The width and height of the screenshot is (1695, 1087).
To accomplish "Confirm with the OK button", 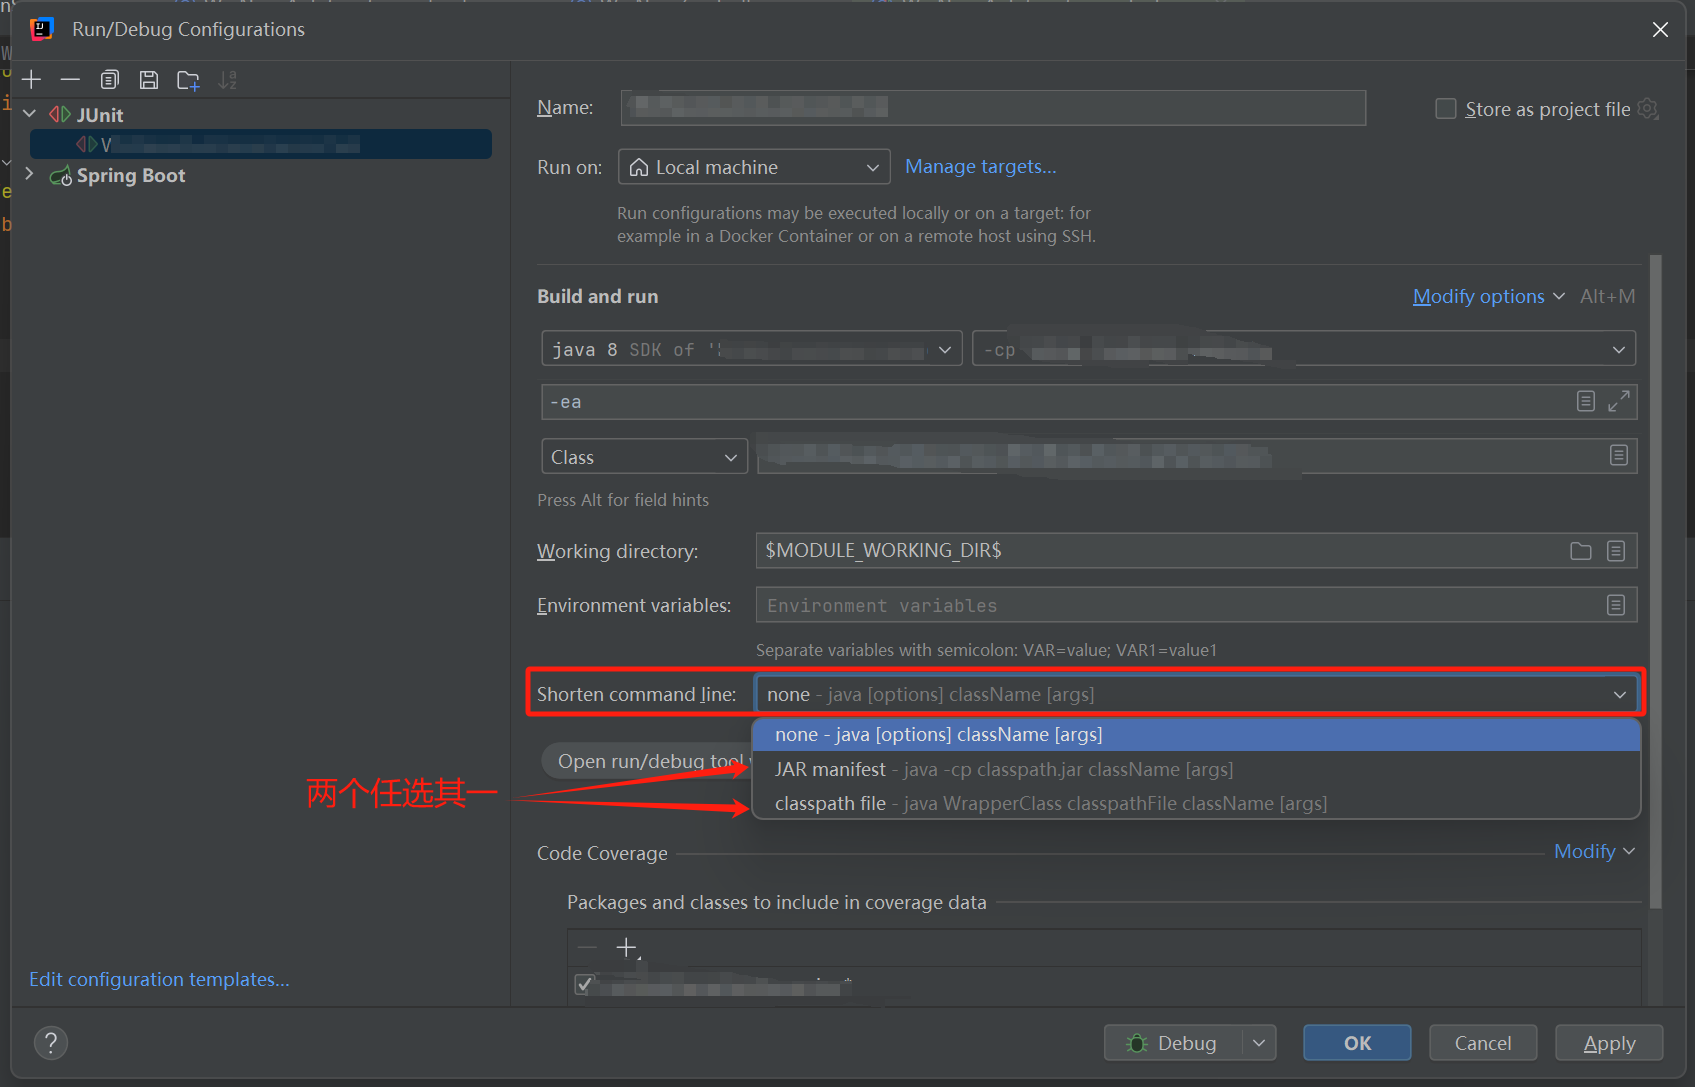I will click(x=1357, y=1043).
